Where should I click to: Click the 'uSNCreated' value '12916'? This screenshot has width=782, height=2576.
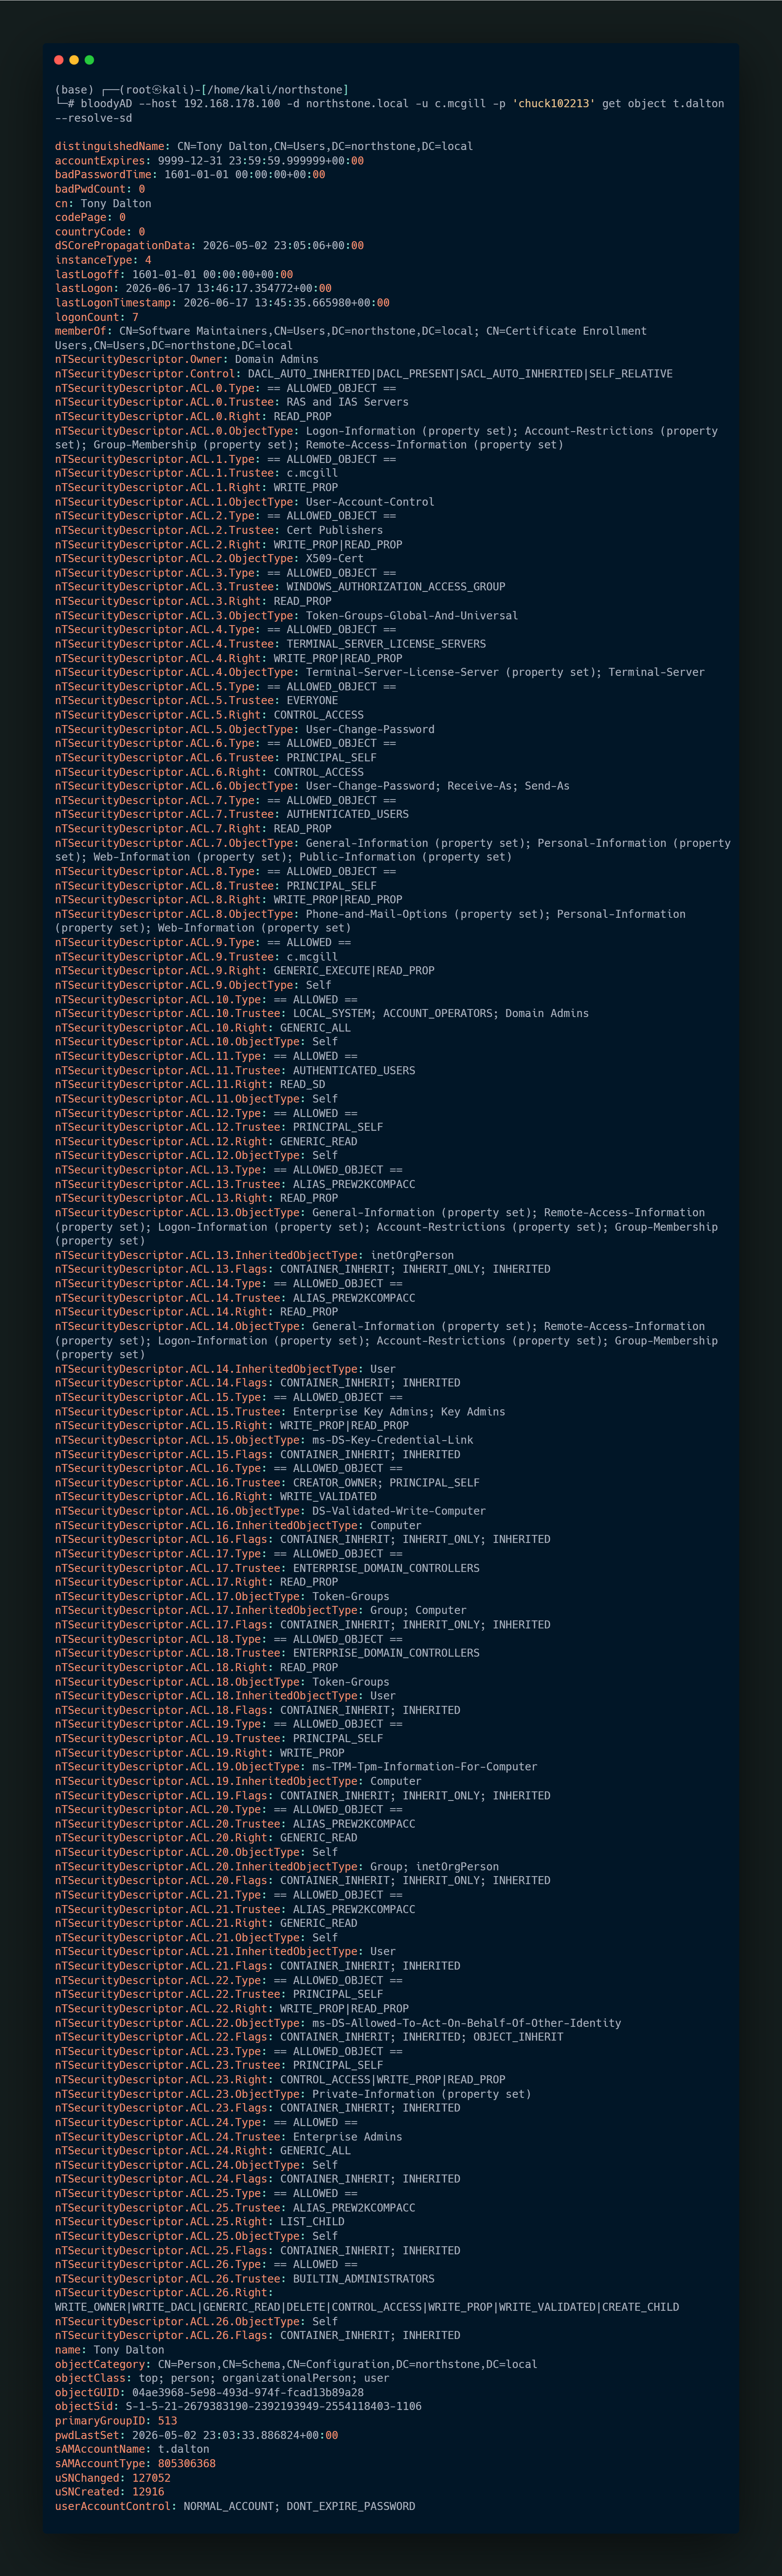[x=148, y=2492]
